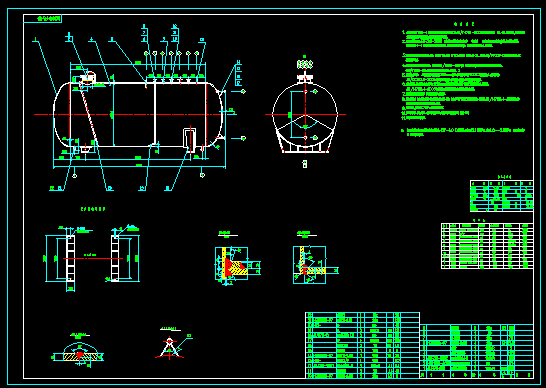
Task: Click the title block table at the bottom right
Action: pos(477,351)
